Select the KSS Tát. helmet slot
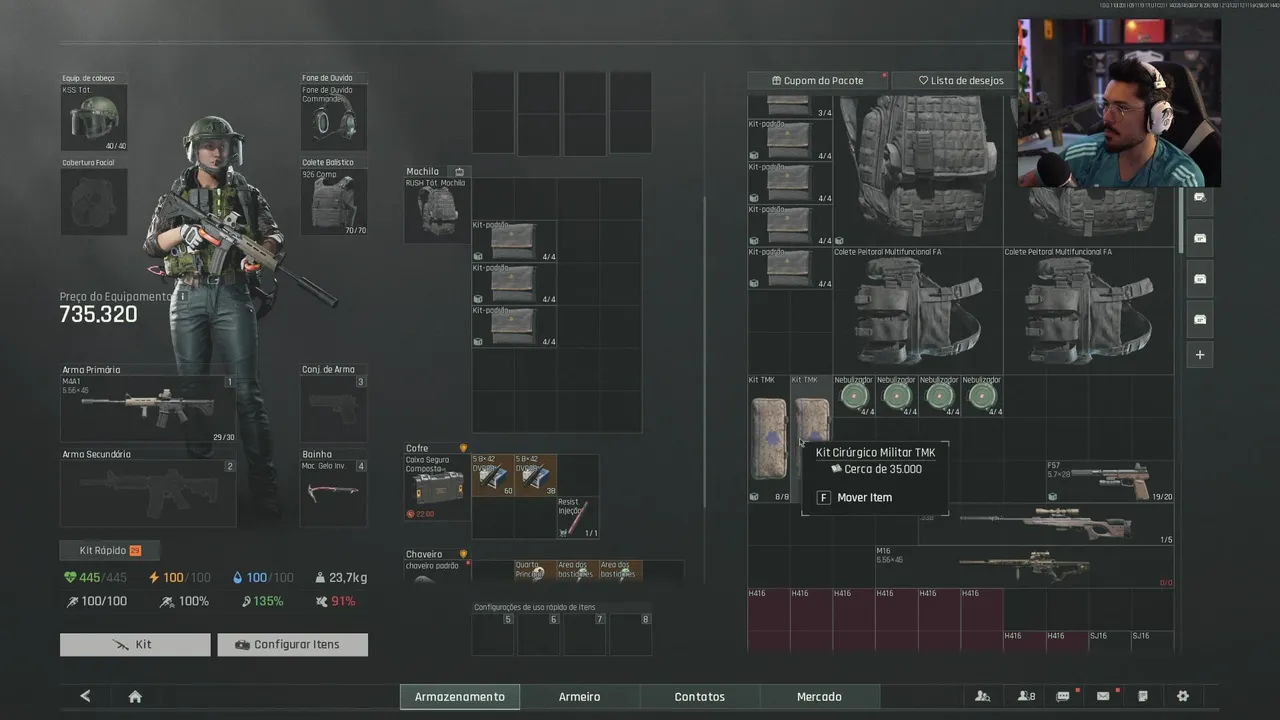This screenshot has height=720, width=1280. pos(94,118)
